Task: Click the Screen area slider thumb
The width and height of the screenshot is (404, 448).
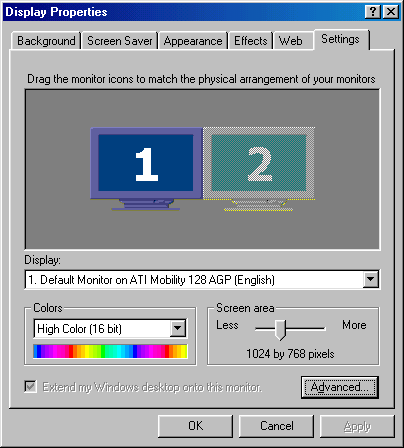Action: tap(281, 330)
